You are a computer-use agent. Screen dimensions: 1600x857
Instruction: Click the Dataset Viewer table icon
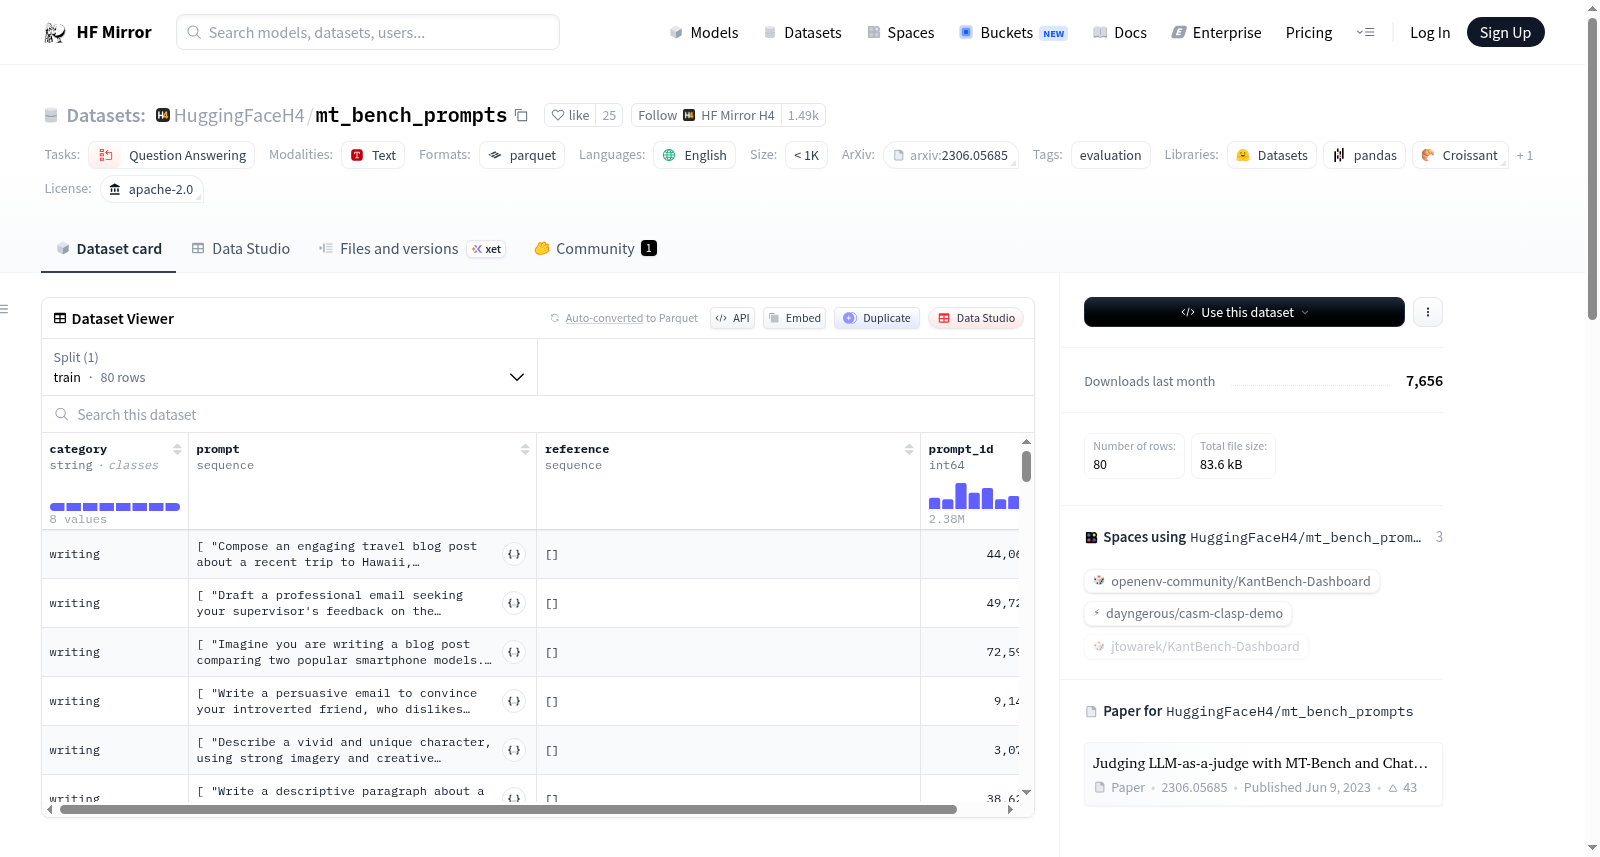60,318
